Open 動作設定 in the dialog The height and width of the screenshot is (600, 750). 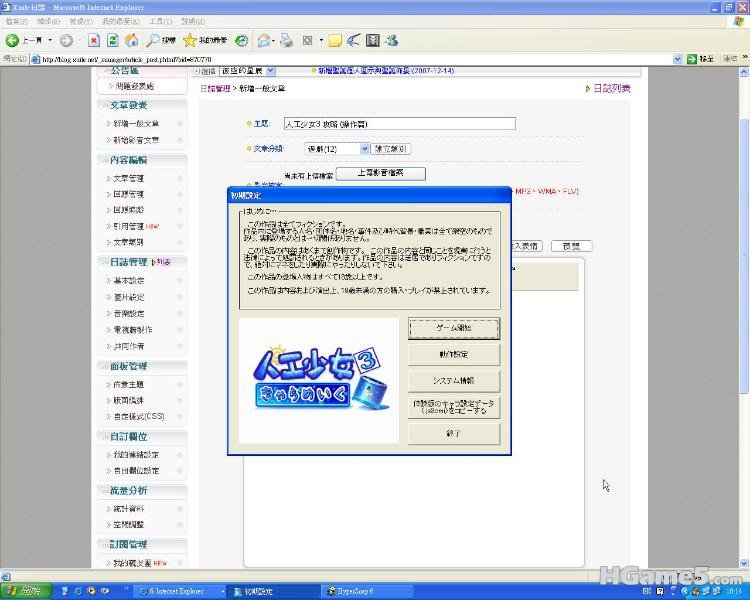click(x=454, y=355)
